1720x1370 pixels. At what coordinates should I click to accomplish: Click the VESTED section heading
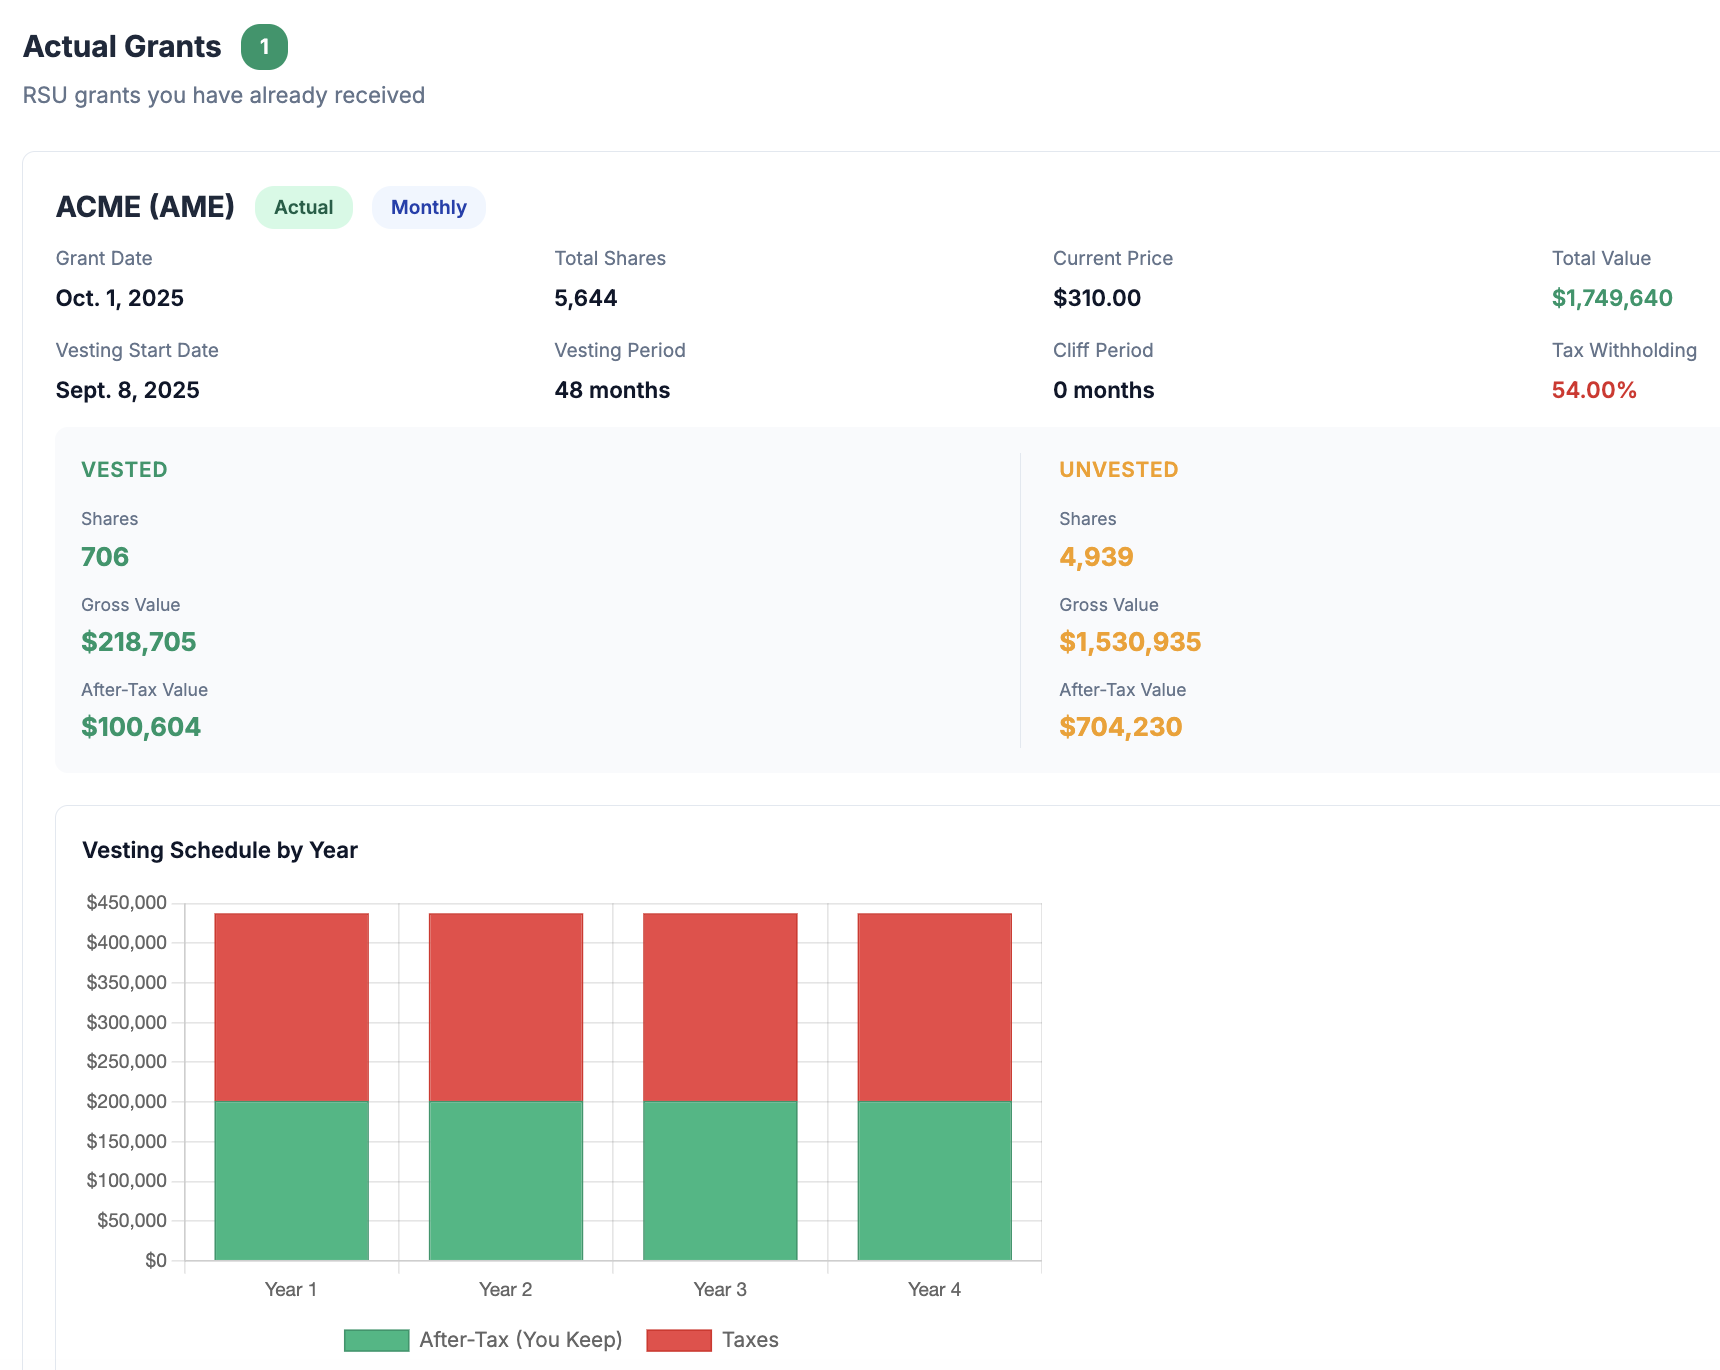(x=124, y=470)
